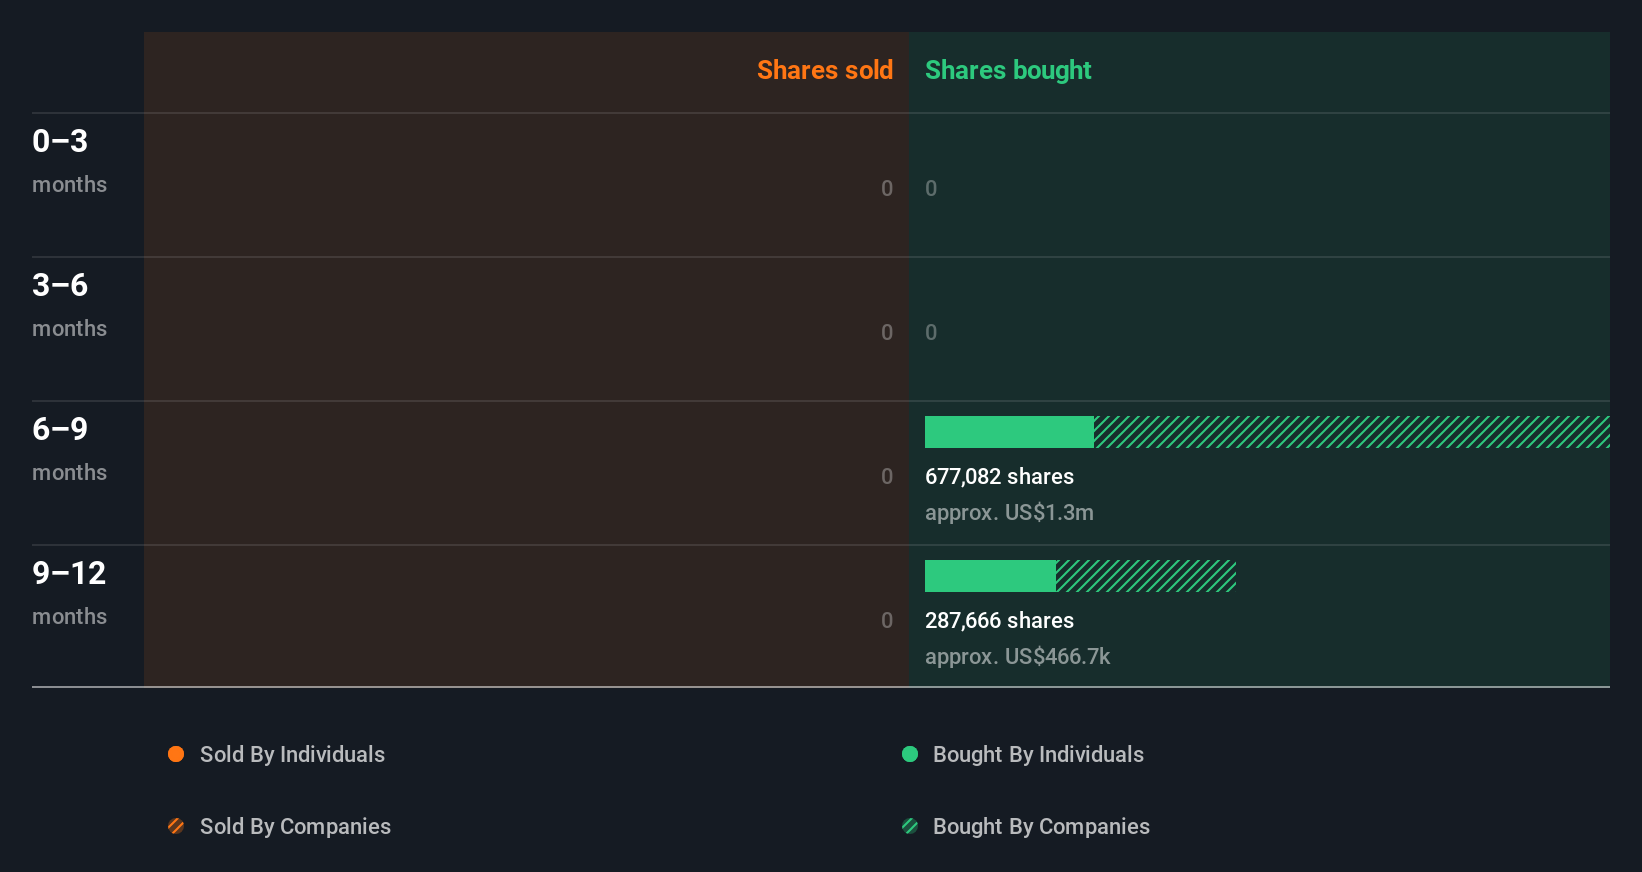
Task: Toggle the Bought By Companies legend label
Action: 1041,826
